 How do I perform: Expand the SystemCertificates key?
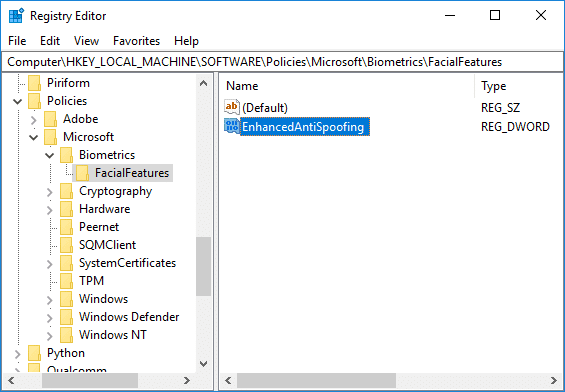[x=50, y=264]
